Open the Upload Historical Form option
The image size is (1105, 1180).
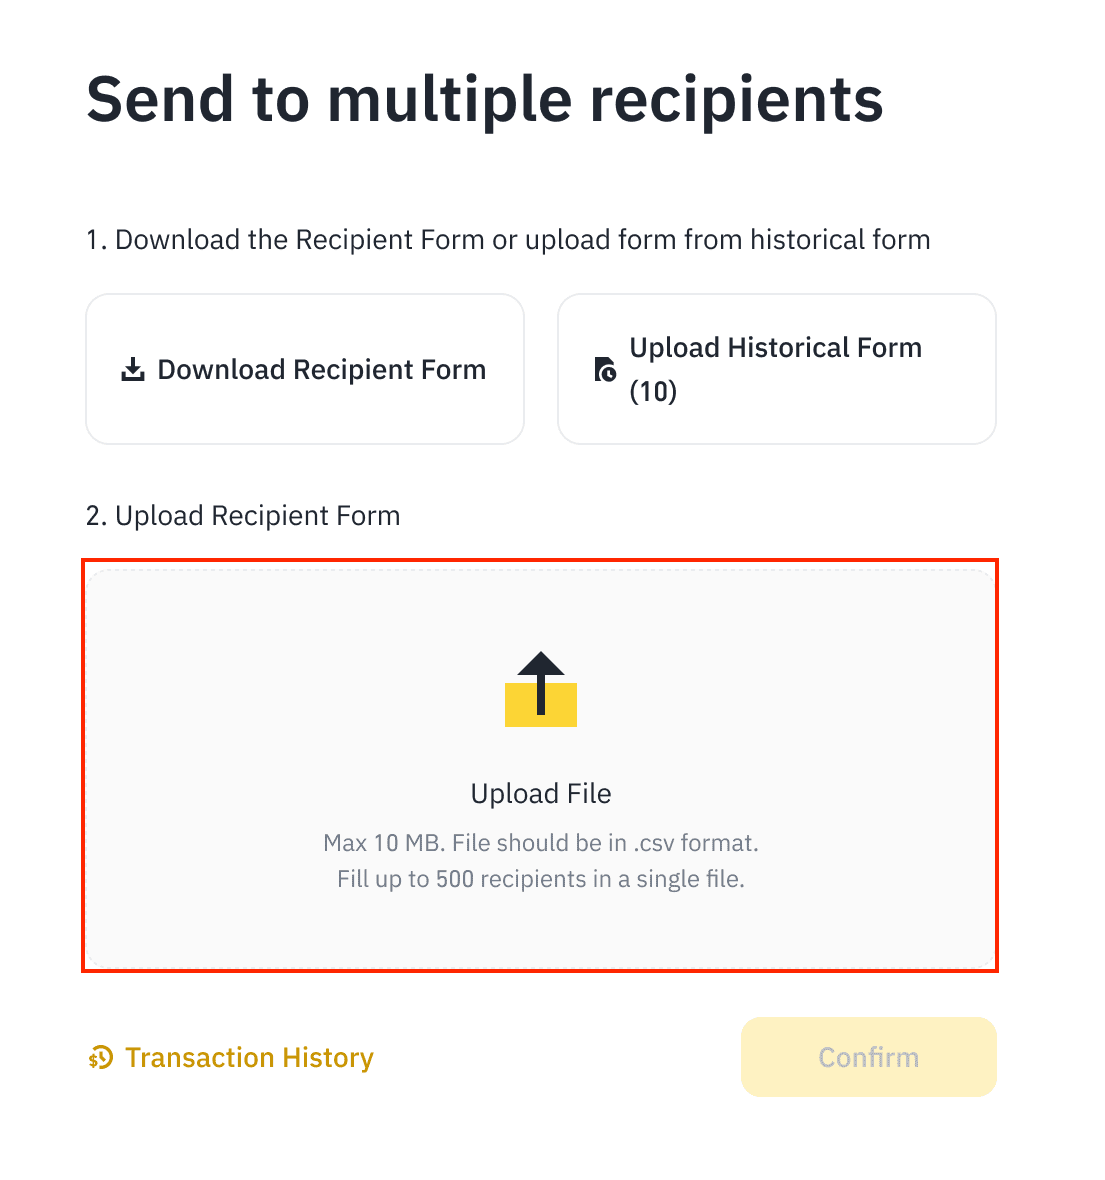[x=776, y=369]
